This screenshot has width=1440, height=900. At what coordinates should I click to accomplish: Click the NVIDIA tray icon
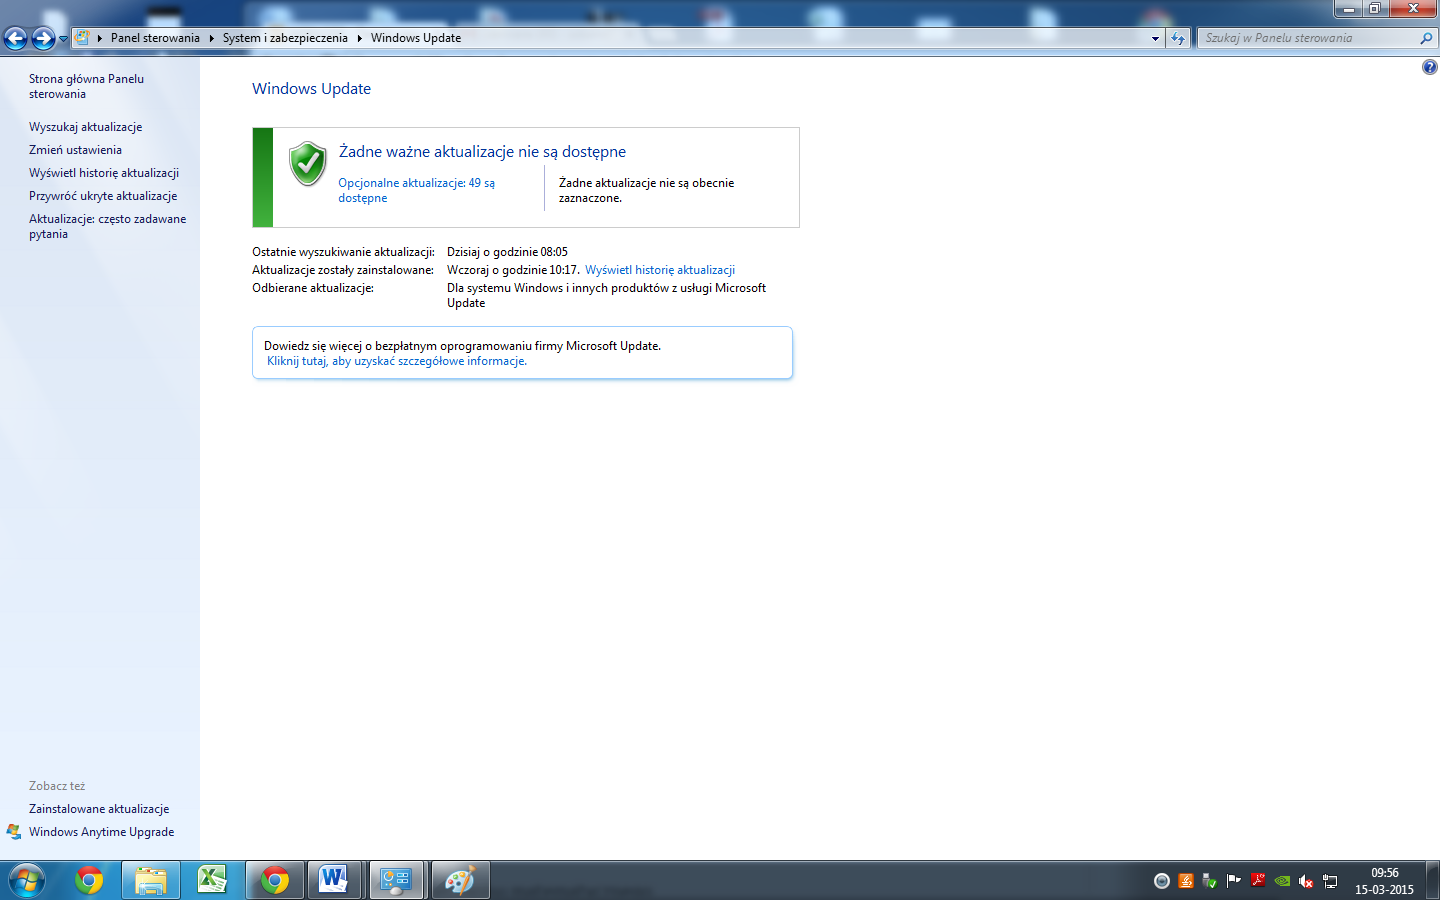tap(1282, 881)
